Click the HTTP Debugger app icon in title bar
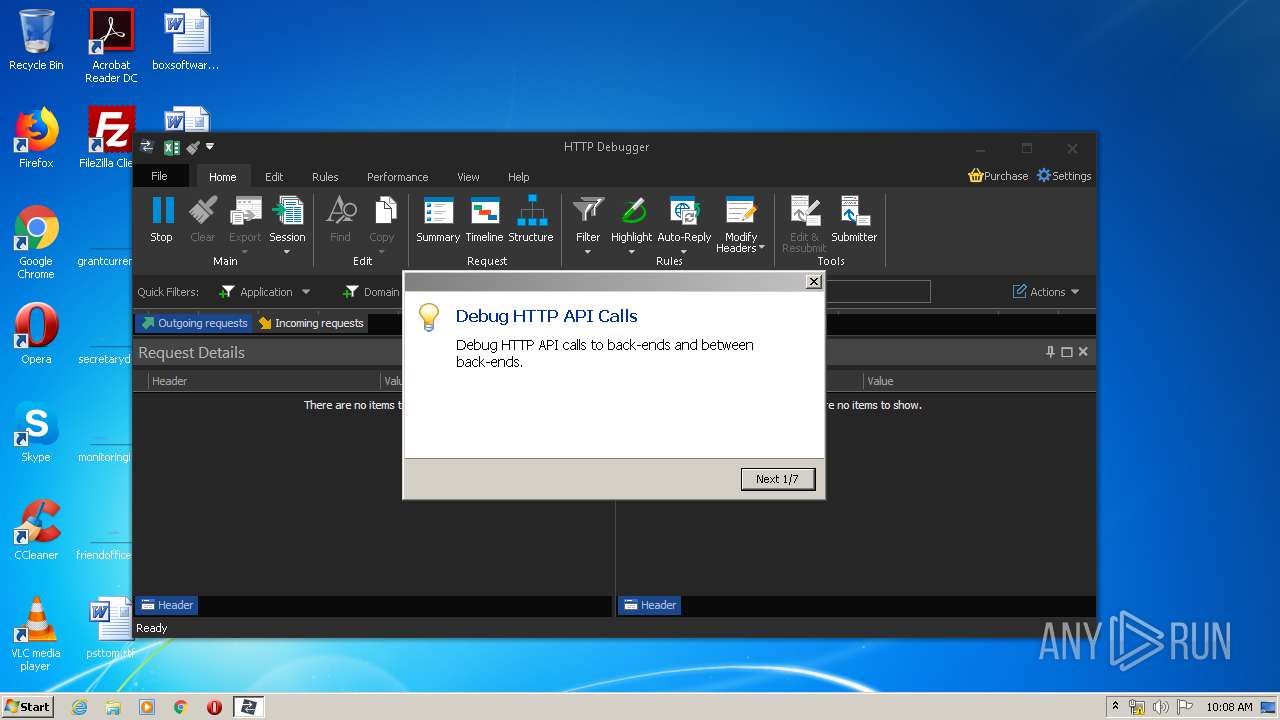Screen dimensions: 1280x720 coord(147,147)
